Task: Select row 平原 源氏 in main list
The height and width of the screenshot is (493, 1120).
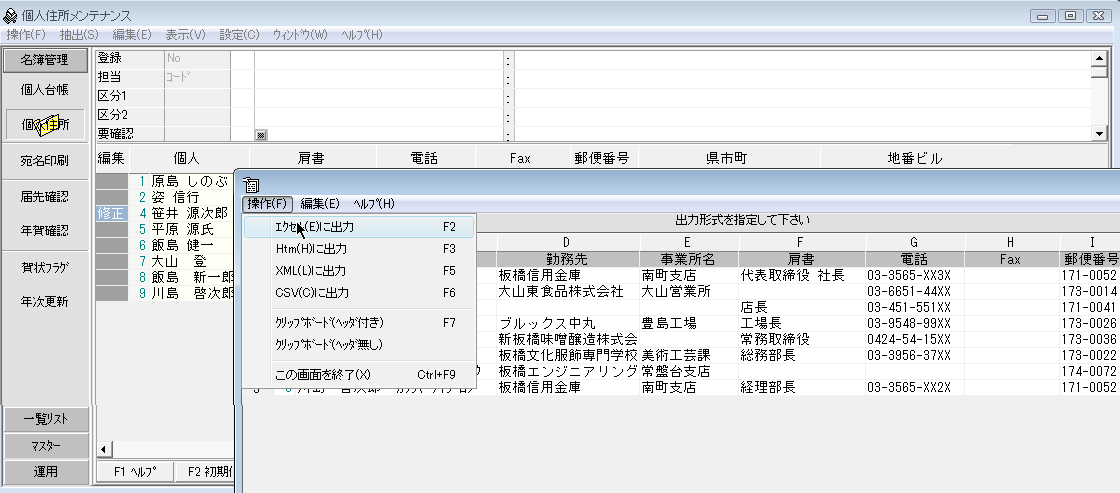Action: 181,229
